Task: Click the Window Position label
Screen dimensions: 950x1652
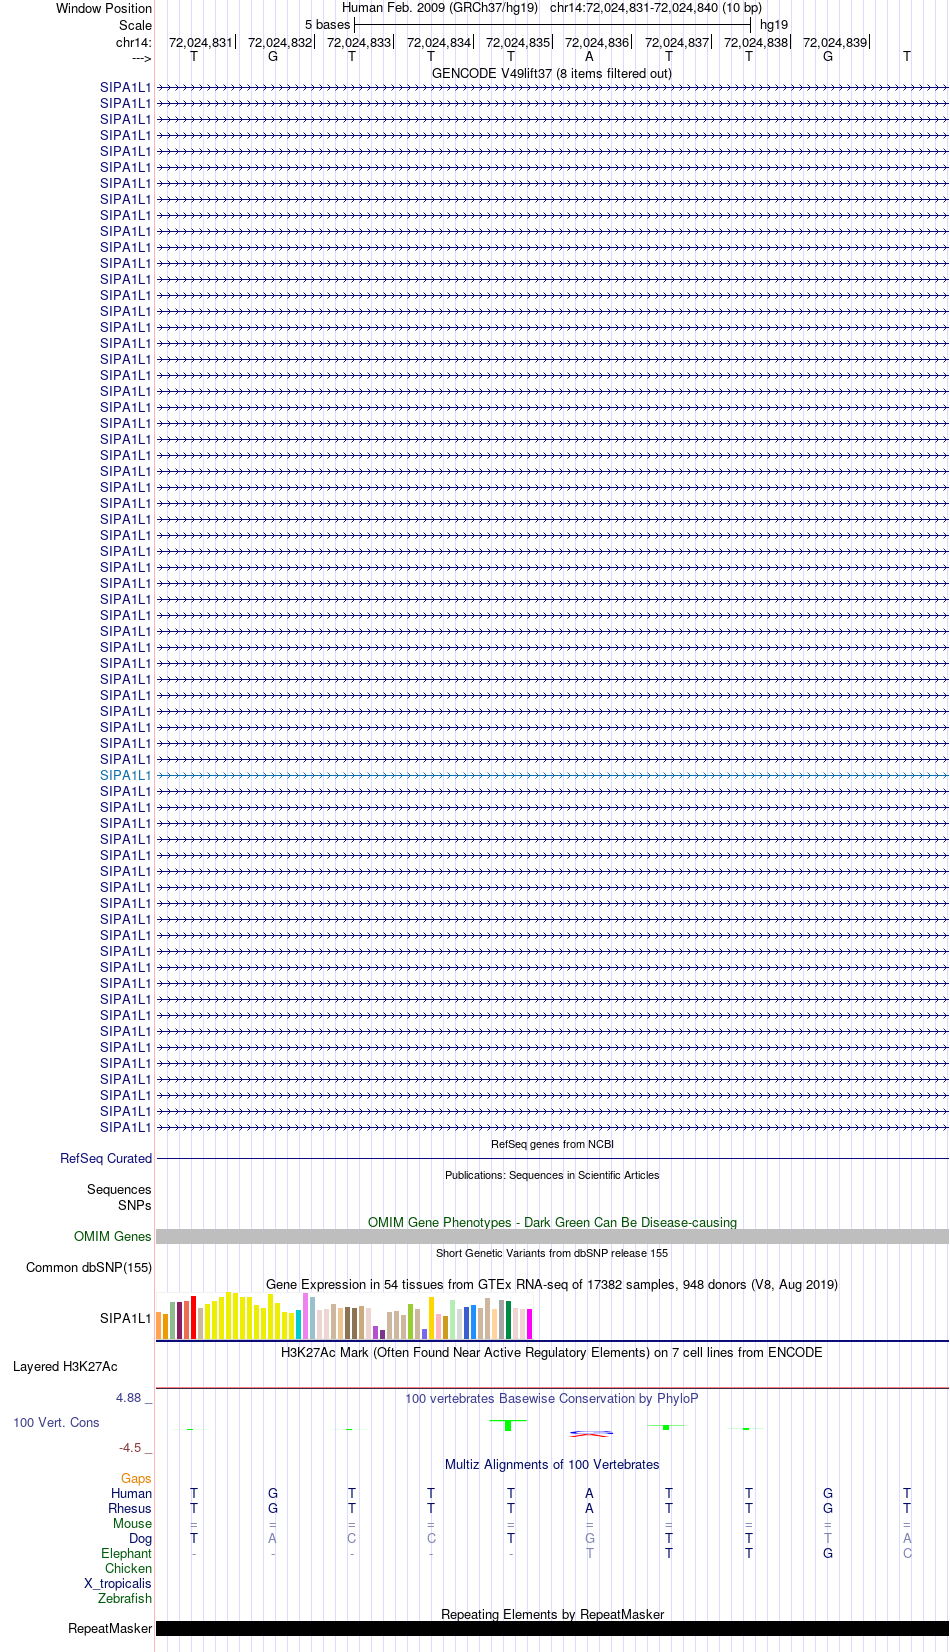Action: (x=104, y=8)
